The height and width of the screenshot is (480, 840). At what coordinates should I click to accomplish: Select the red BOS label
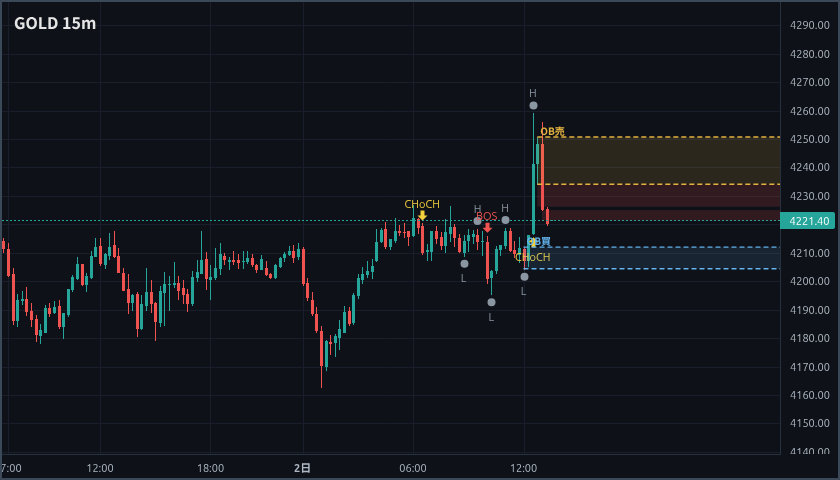click(x=487, y=216)
